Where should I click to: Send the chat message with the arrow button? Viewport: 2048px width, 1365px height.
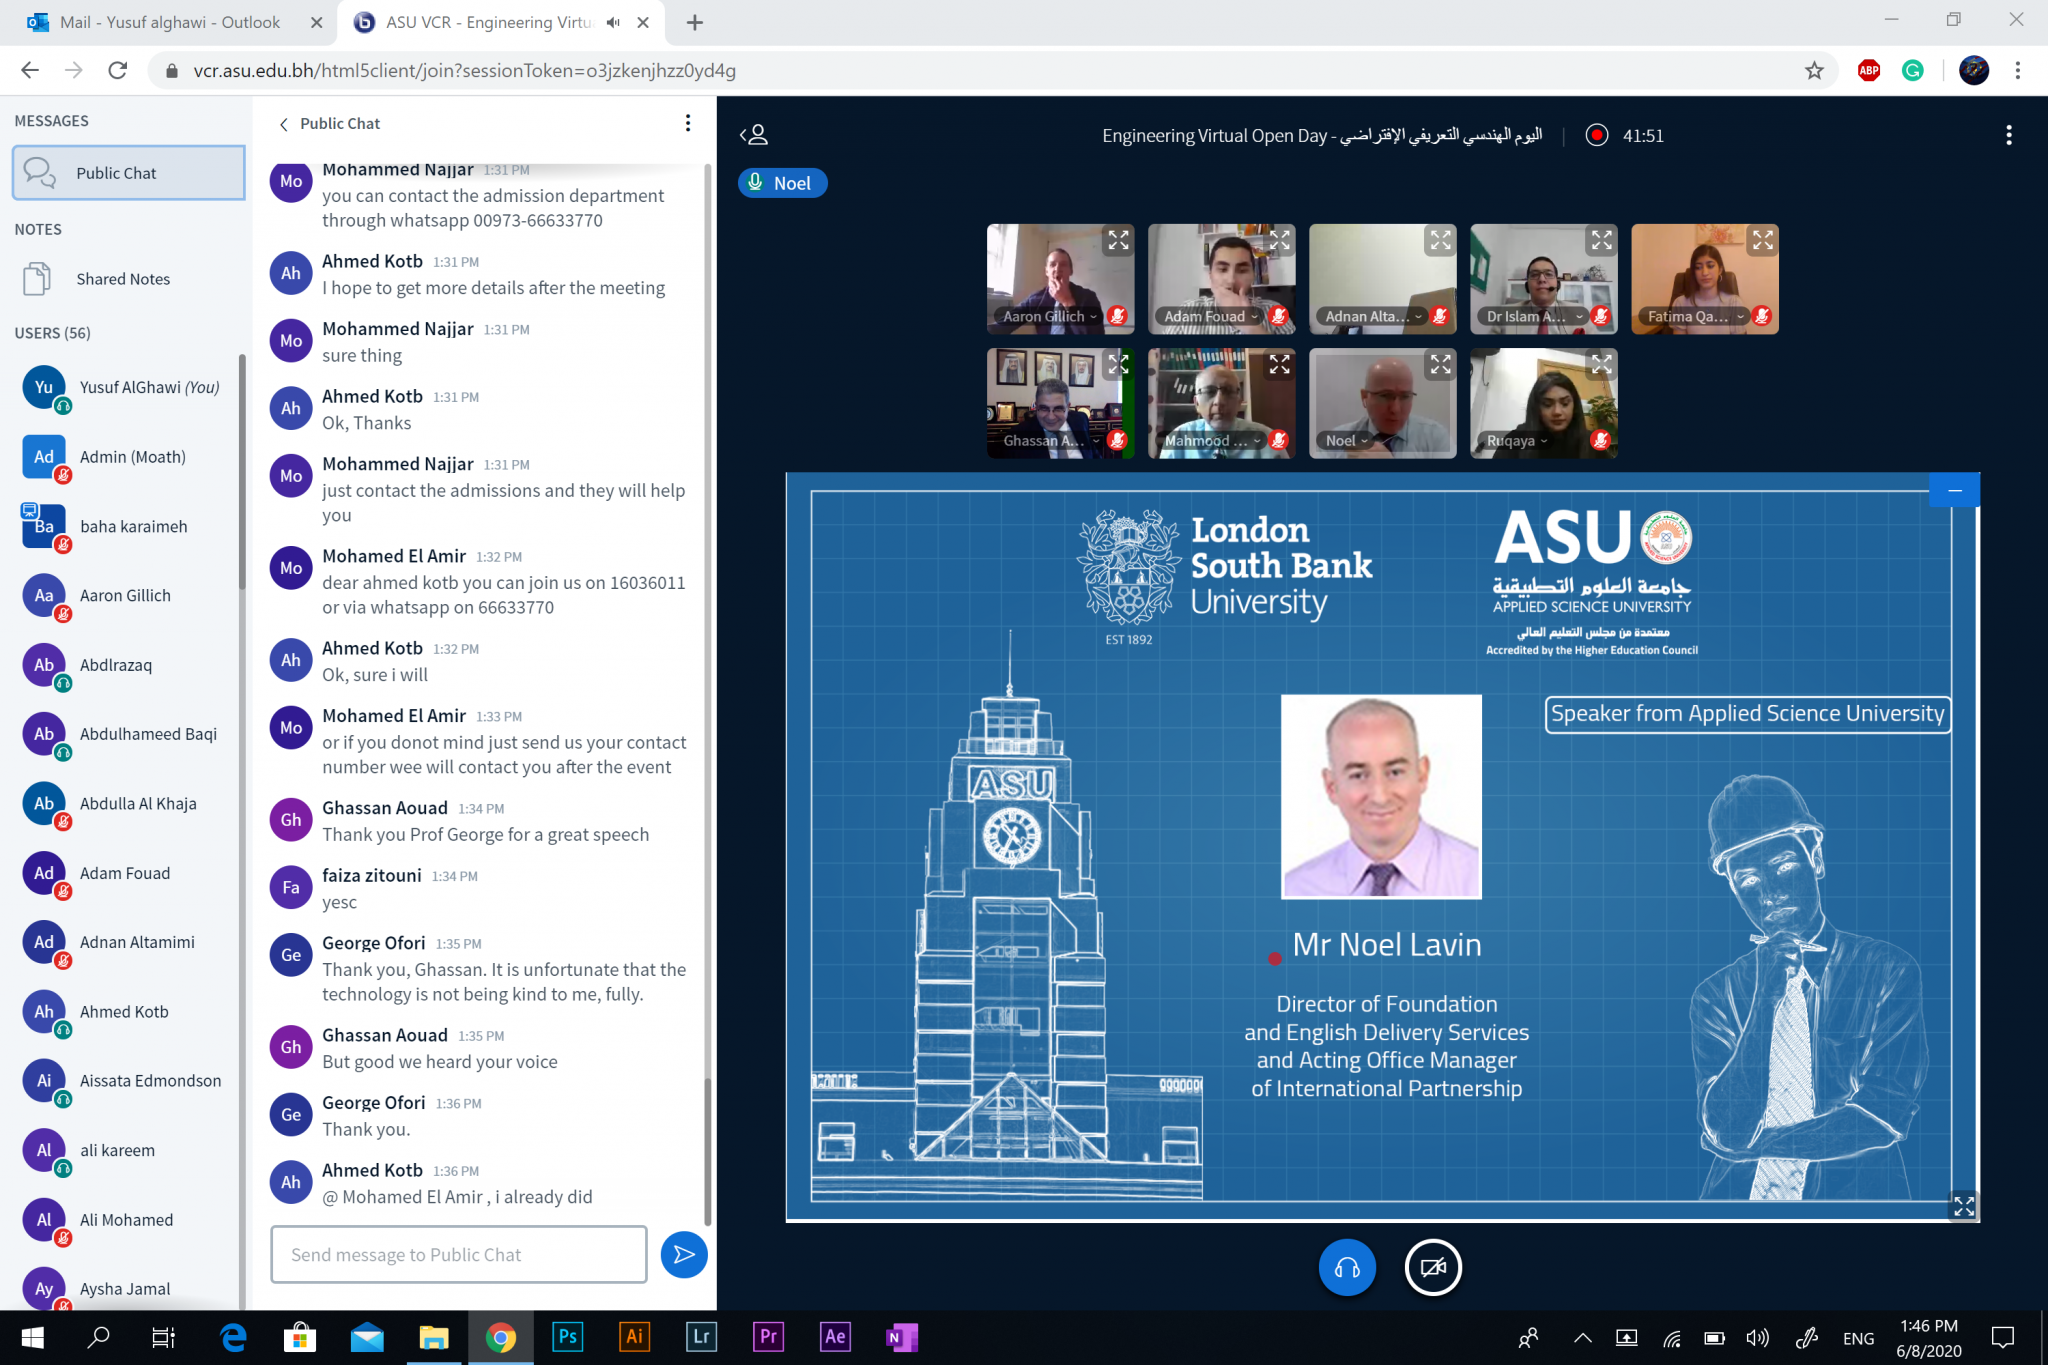(x=684, y=1254)
